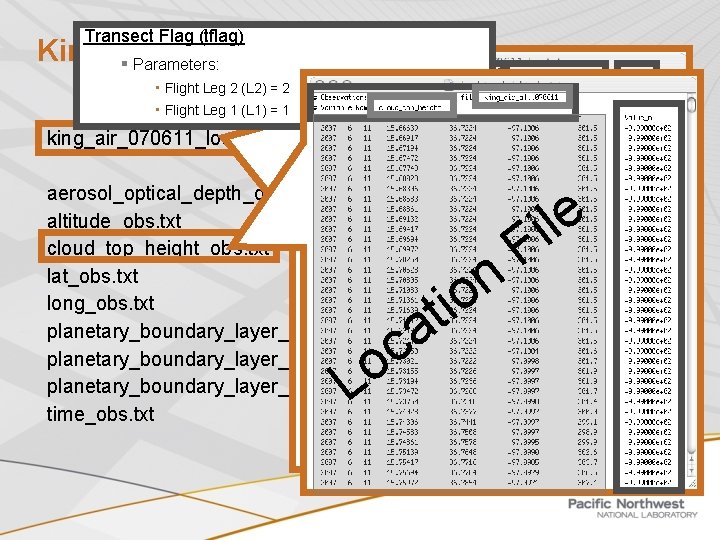The height and width of the screenshot is (540, 720).
Task: Select altitude_obs.txt in the file list
Action: 114,221
